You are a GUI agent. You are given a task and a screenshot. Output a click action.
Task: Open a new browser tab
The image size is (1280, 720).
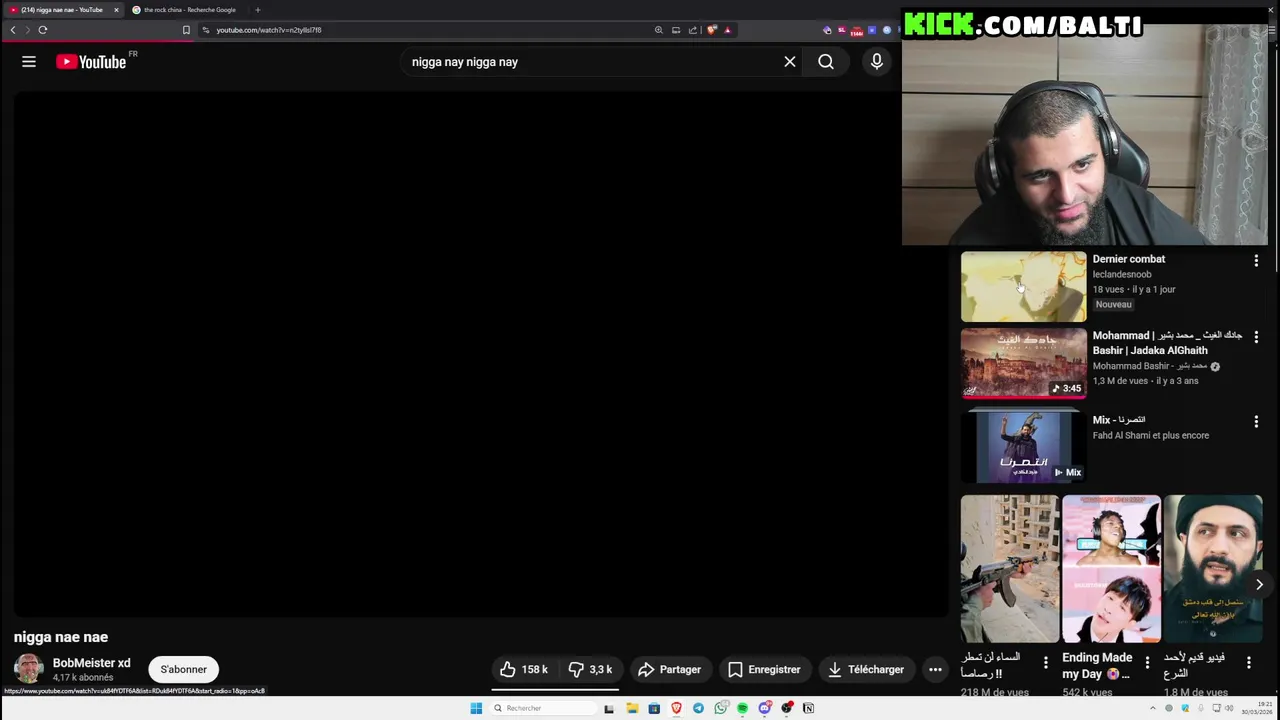pyautogui.click(x=257, y=10)
